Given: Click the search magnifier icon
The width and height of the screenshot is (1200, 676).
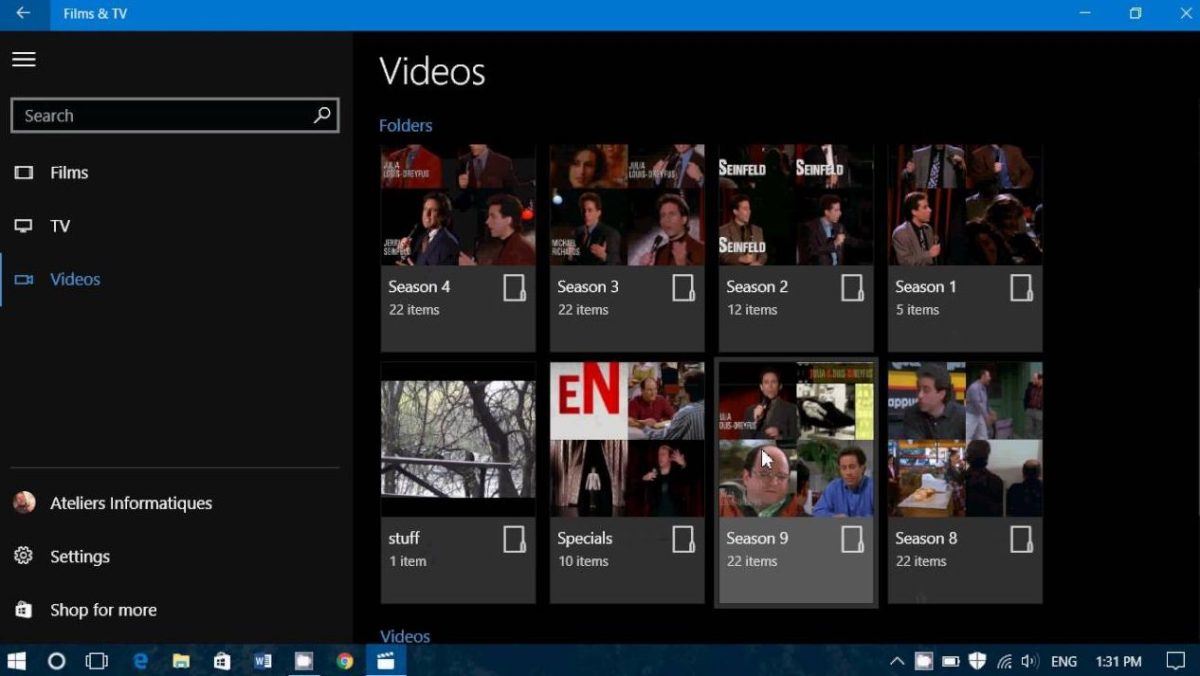Looking at the screenshot, I should [320, 115].
